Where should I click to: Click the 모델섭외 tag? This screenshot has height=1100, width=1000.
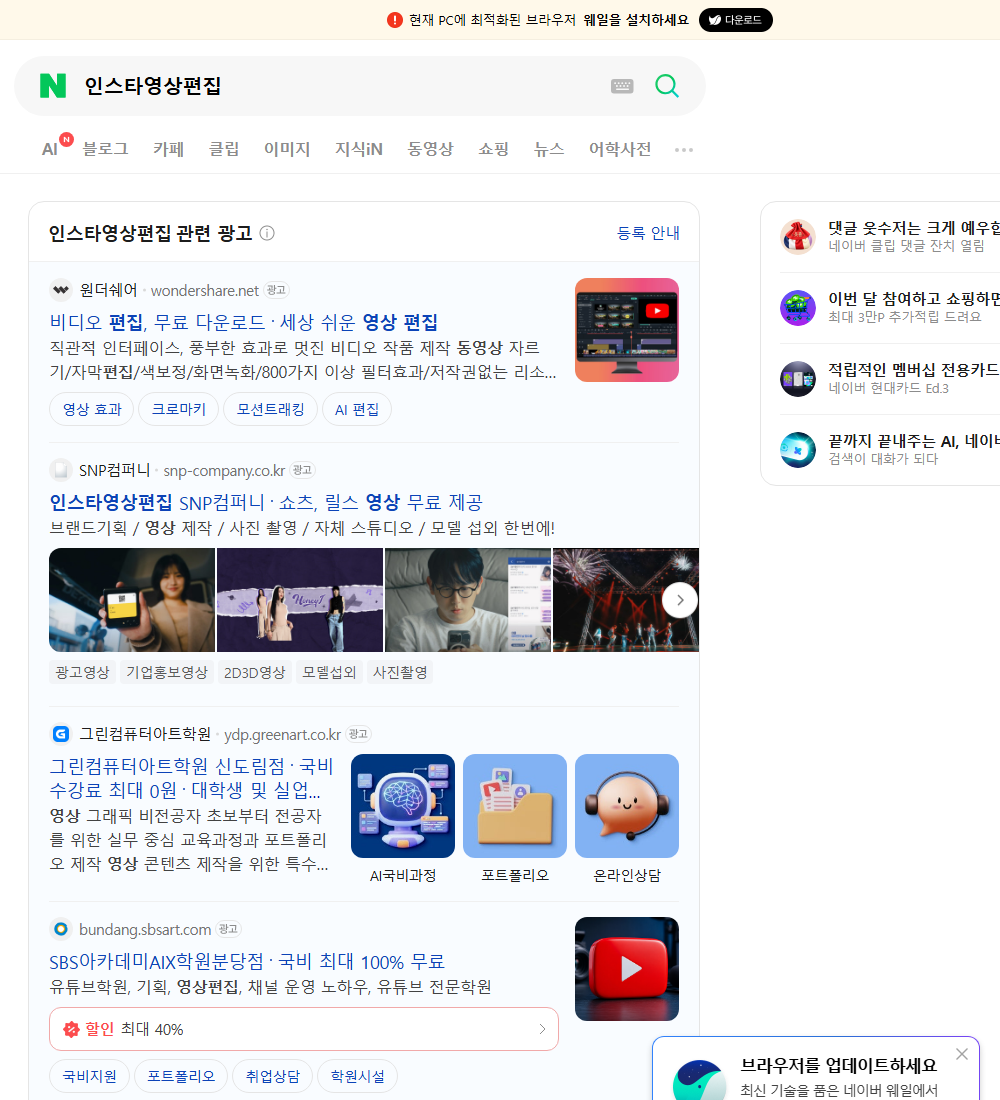click(329, 672)
